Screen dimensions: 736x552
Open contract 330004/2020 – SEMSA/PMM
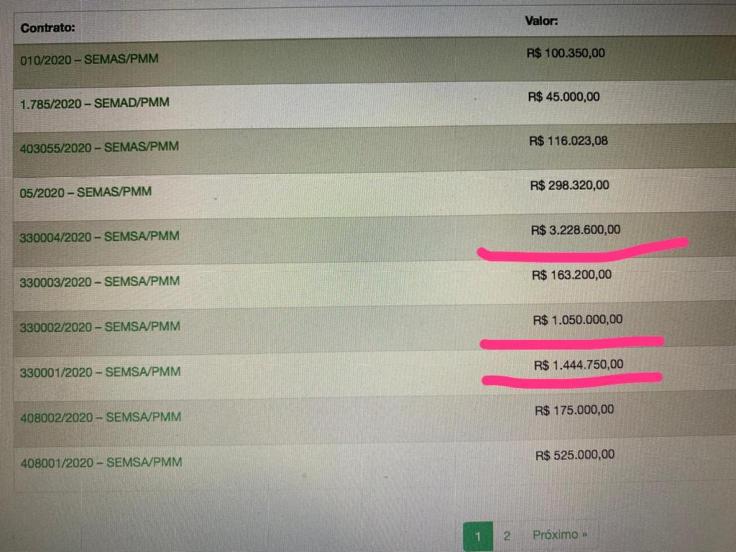coord(99,237)
